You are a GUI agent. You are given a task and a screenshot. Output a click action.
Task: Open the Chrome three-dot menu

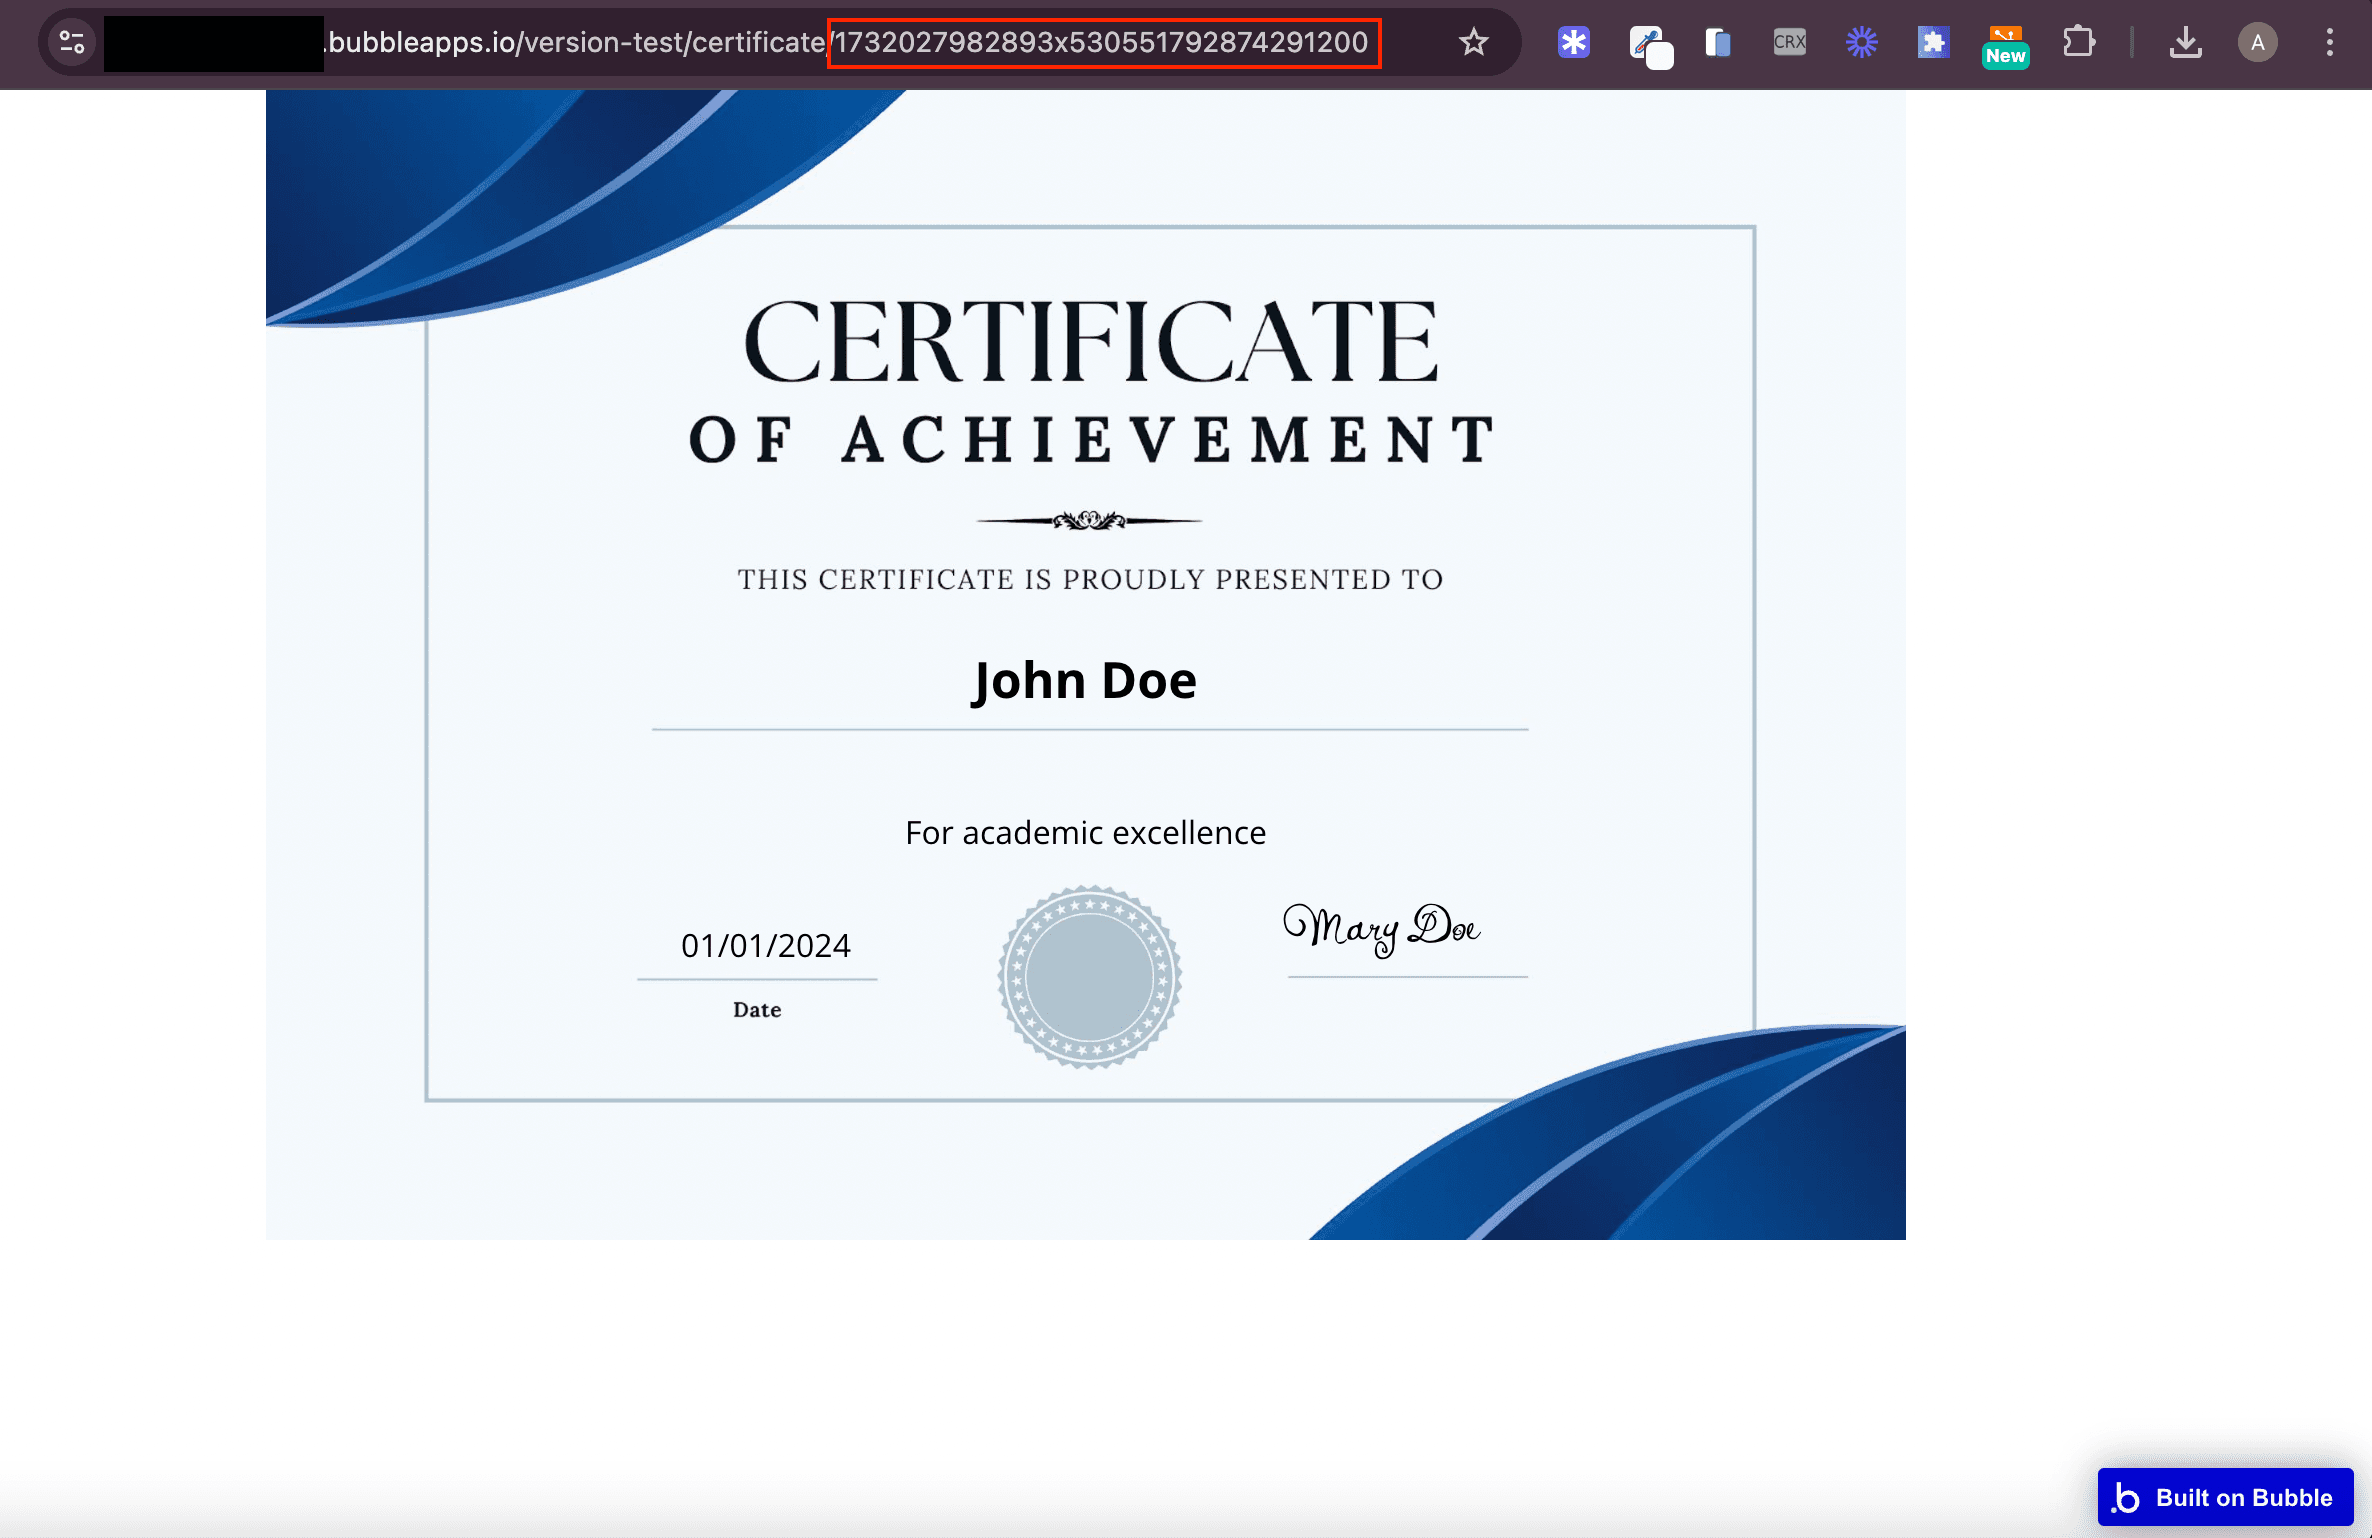[x=2329, y=42]
